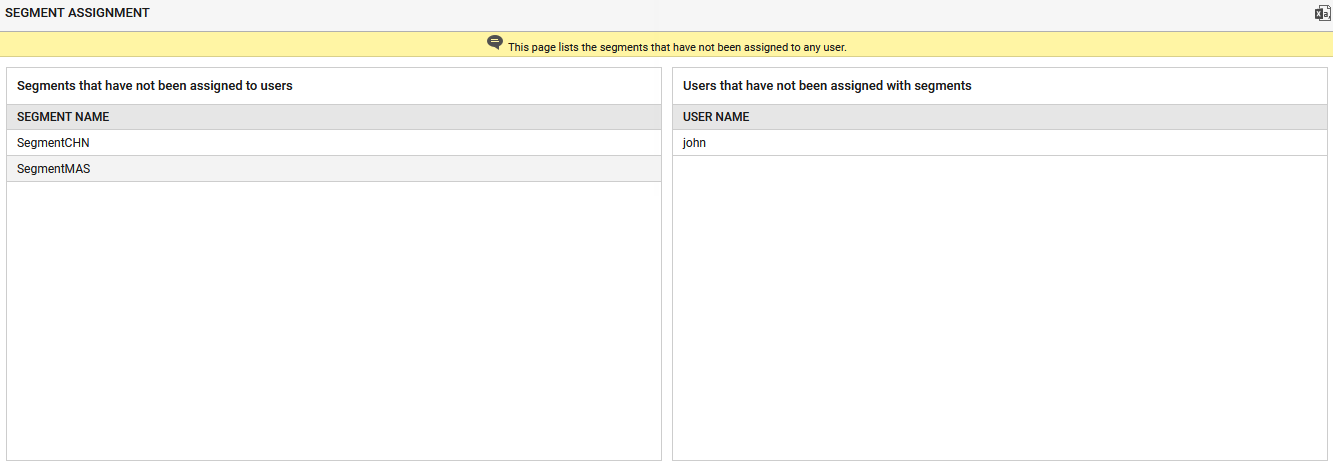This screenshot has width=1333, height=464.
Task: Click the SEGMENT NAME column header
Action: (334, 117)
